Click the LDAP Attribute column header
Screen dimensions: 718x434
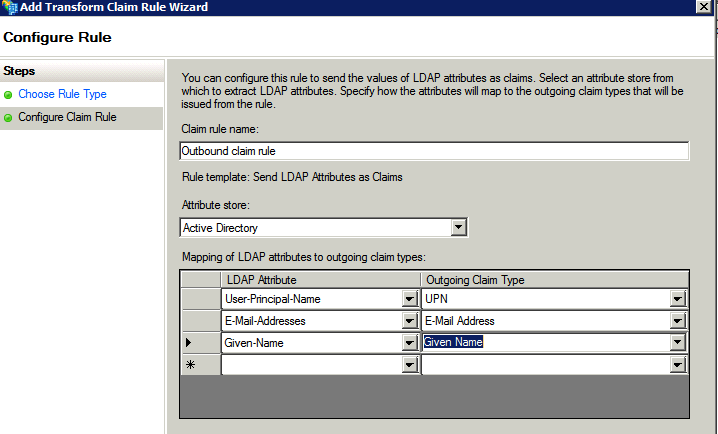(320, 279)
